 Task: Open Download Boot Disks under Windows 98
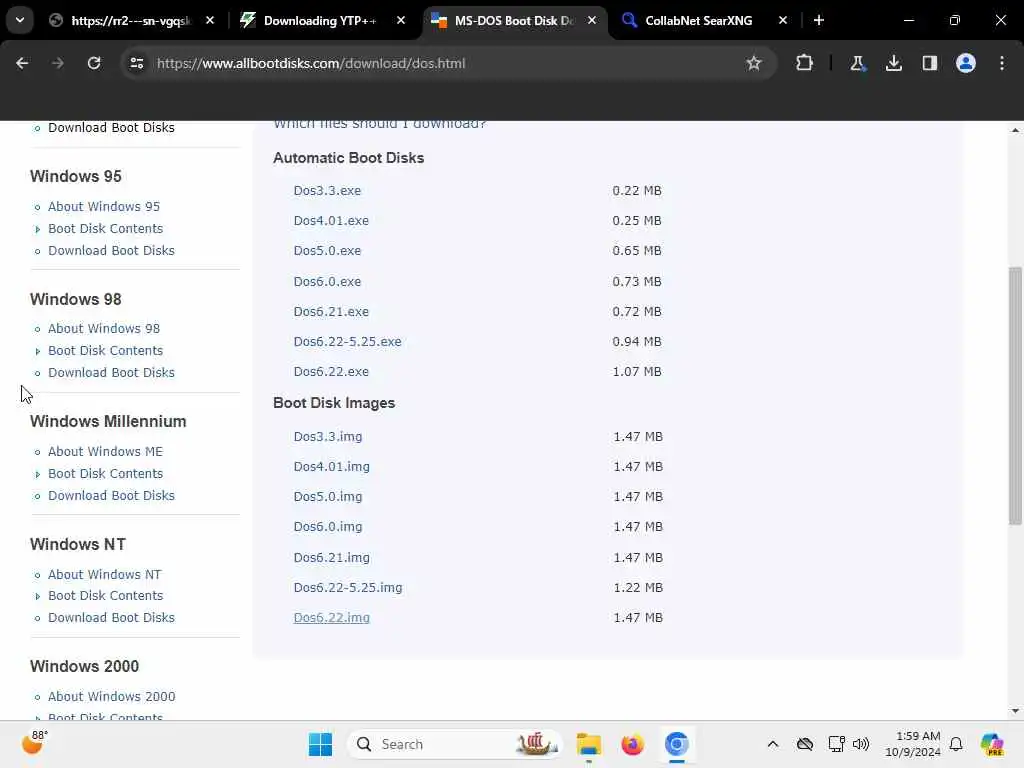click(x=111, y=372)
